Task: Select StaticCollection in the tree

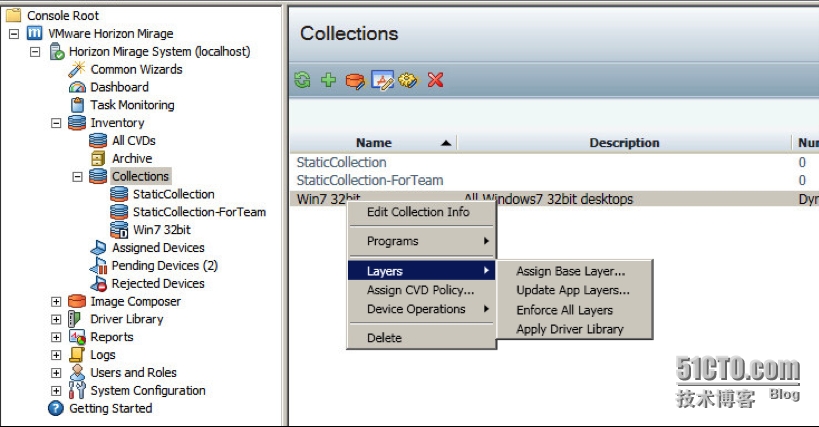Action: [173, 194]
